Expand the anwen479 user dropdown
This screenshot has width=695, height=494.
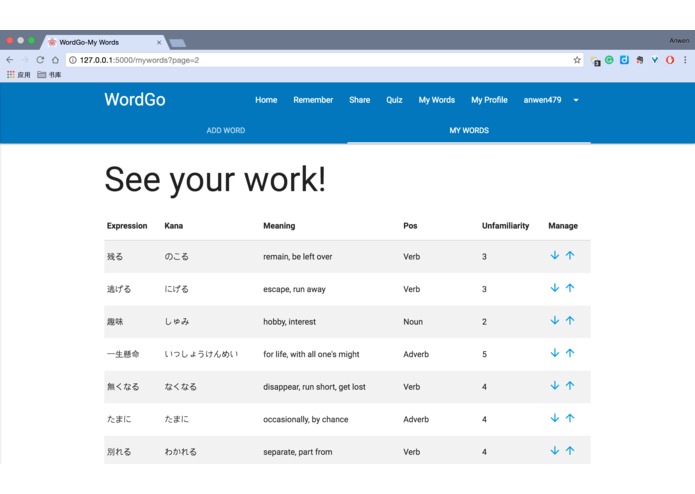coord(576,100)
